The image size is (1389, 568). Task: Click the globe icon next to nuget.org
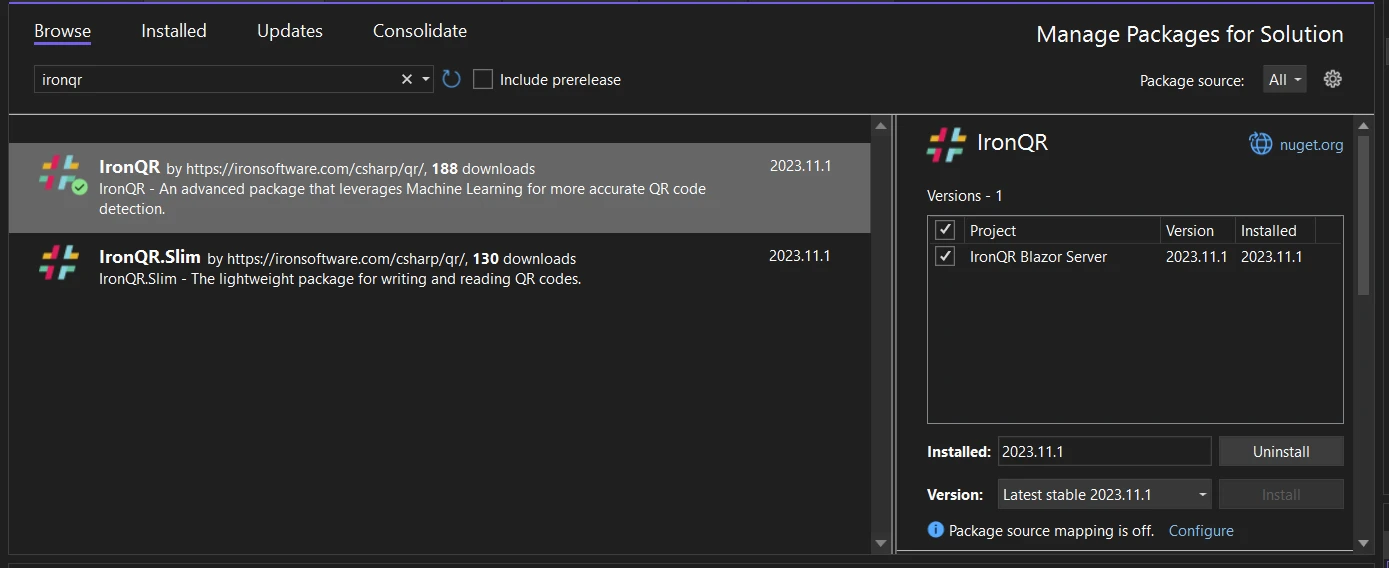(x=1260, y=144)
